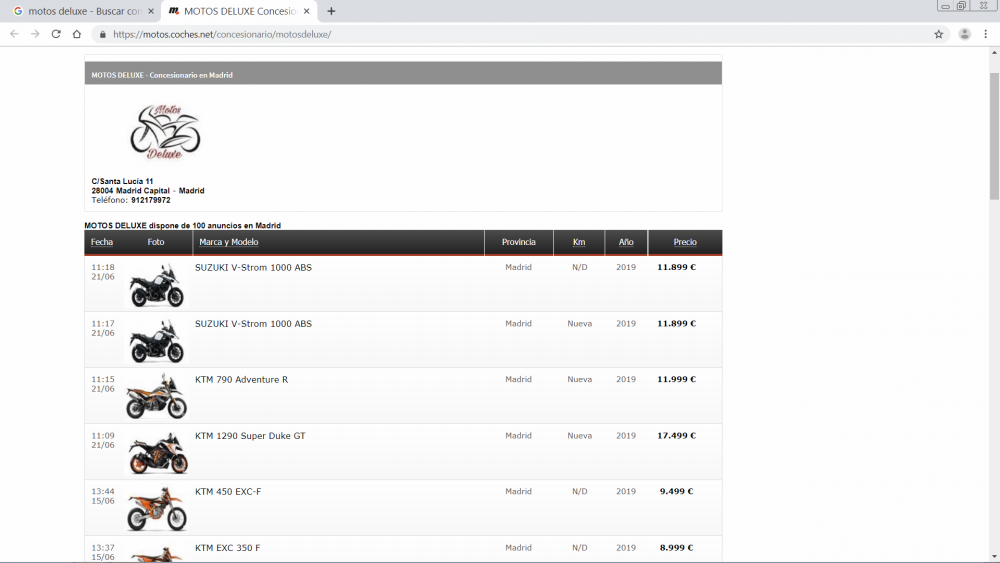Click the KTM 1290 Super Duke GT photo
This screenshot has height=563, width=1000.
point(158,452)
